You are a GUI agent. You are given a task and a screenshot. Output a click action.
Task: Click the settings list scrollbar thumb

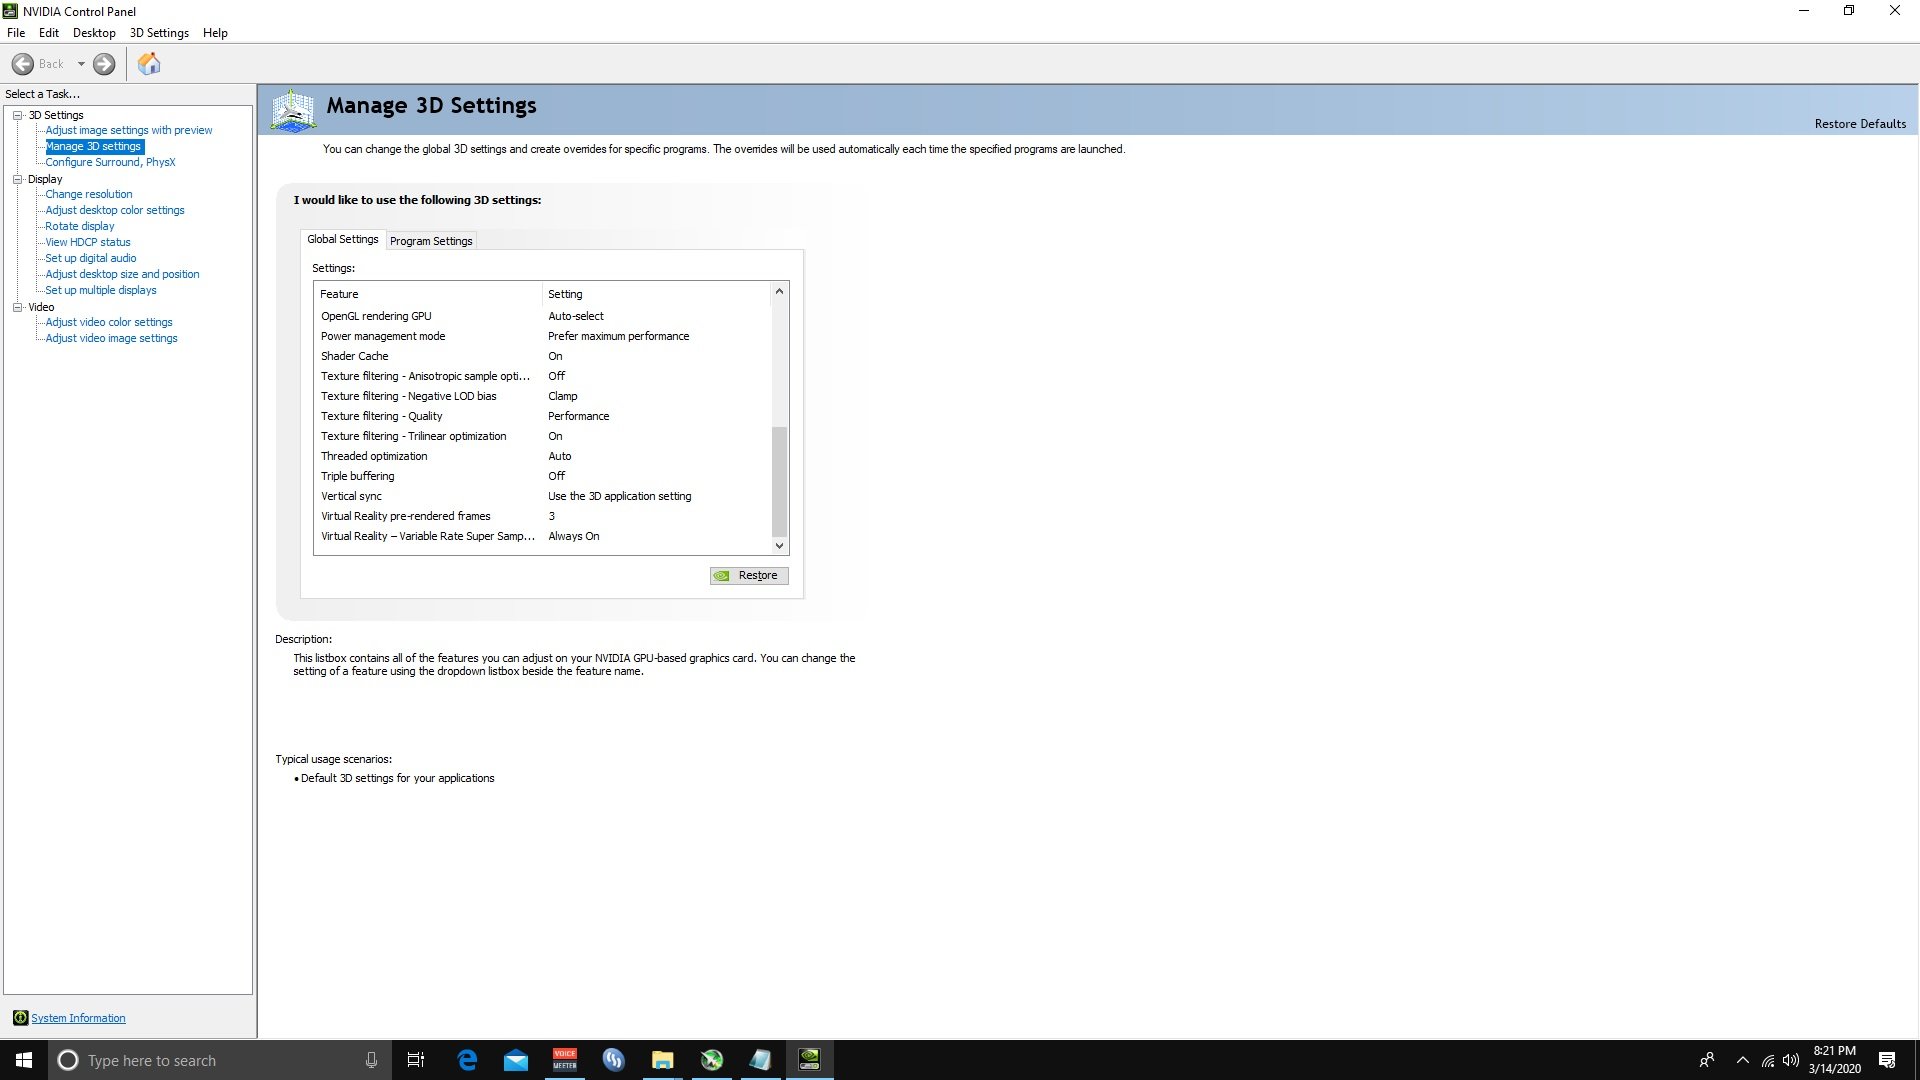point(779,482)
